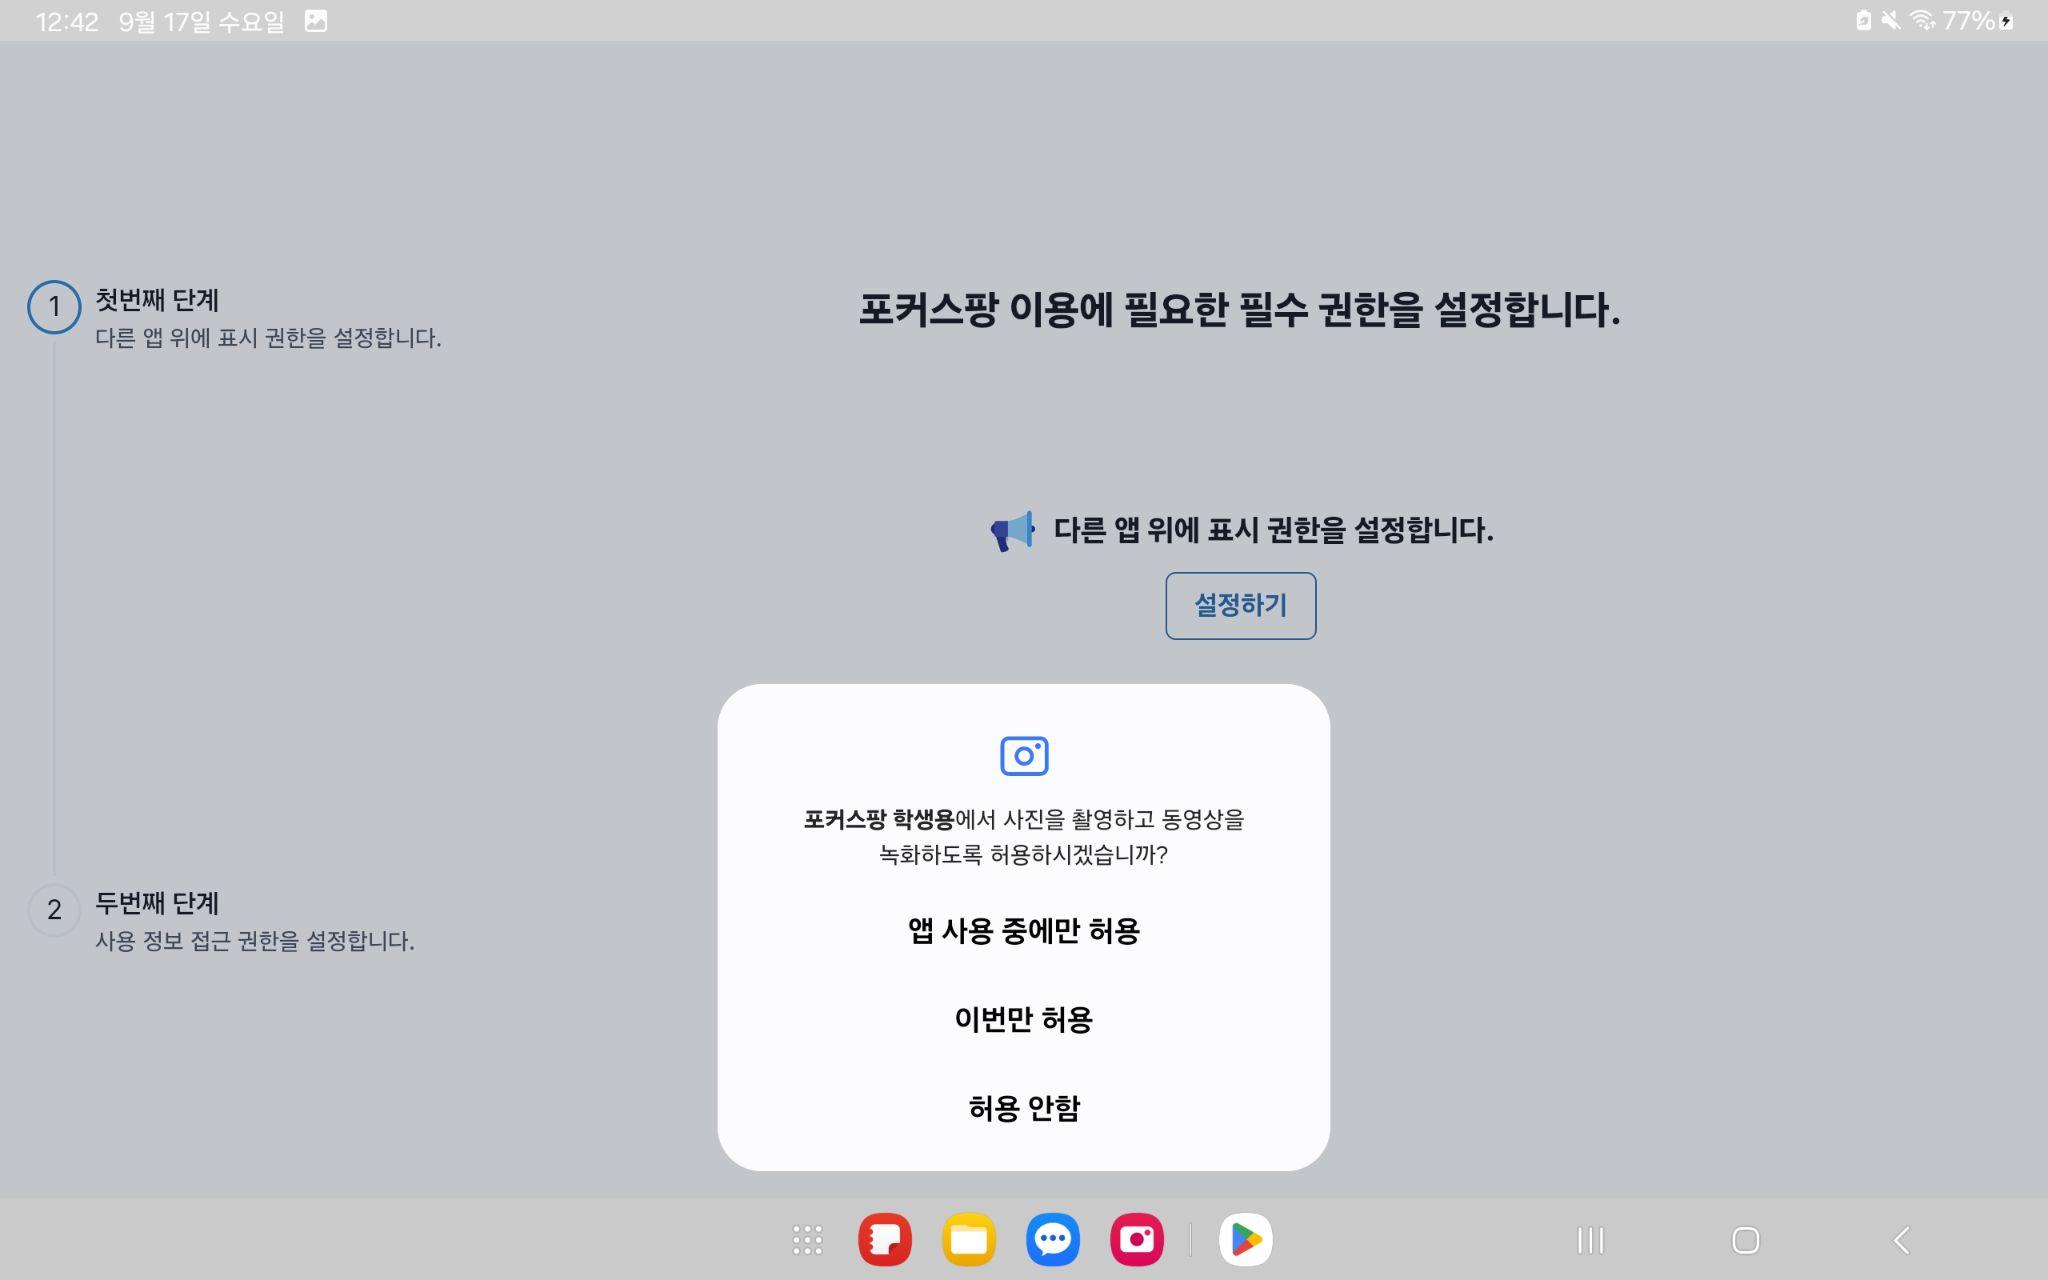Open the blue Messages chat app
This screenshot has height=1280, width=2048.
1052,1240
